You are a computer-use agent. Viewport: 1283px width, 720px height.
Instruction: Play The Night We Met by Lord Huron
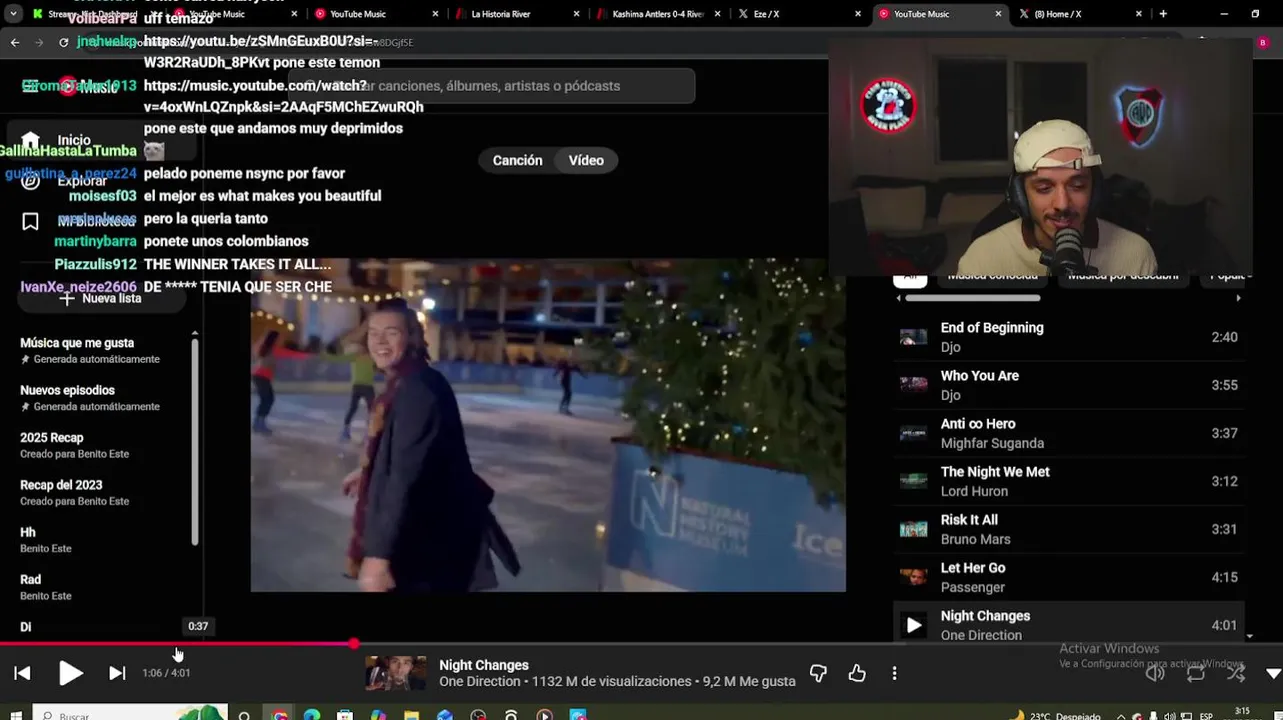1068,481
